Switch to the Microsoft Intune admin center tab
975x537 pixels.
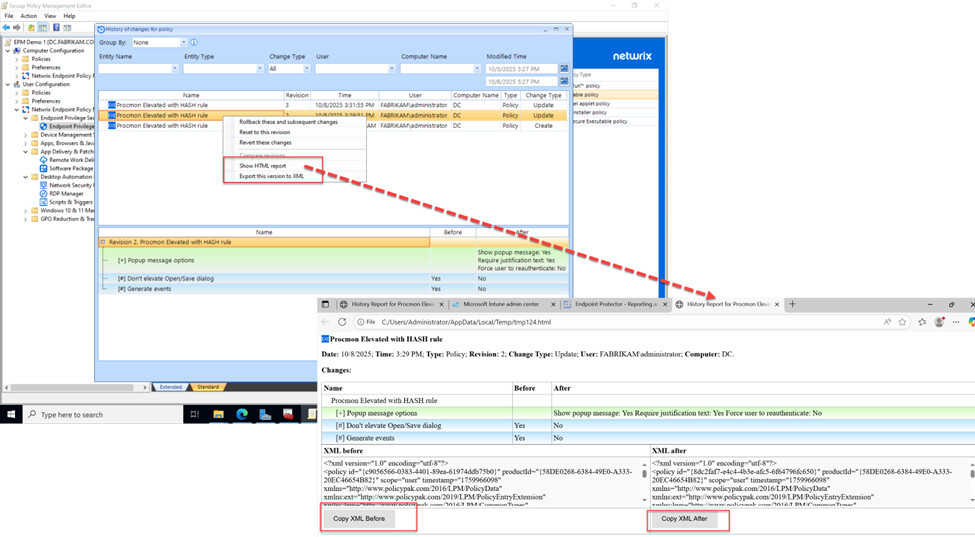[x=502, y=304]
